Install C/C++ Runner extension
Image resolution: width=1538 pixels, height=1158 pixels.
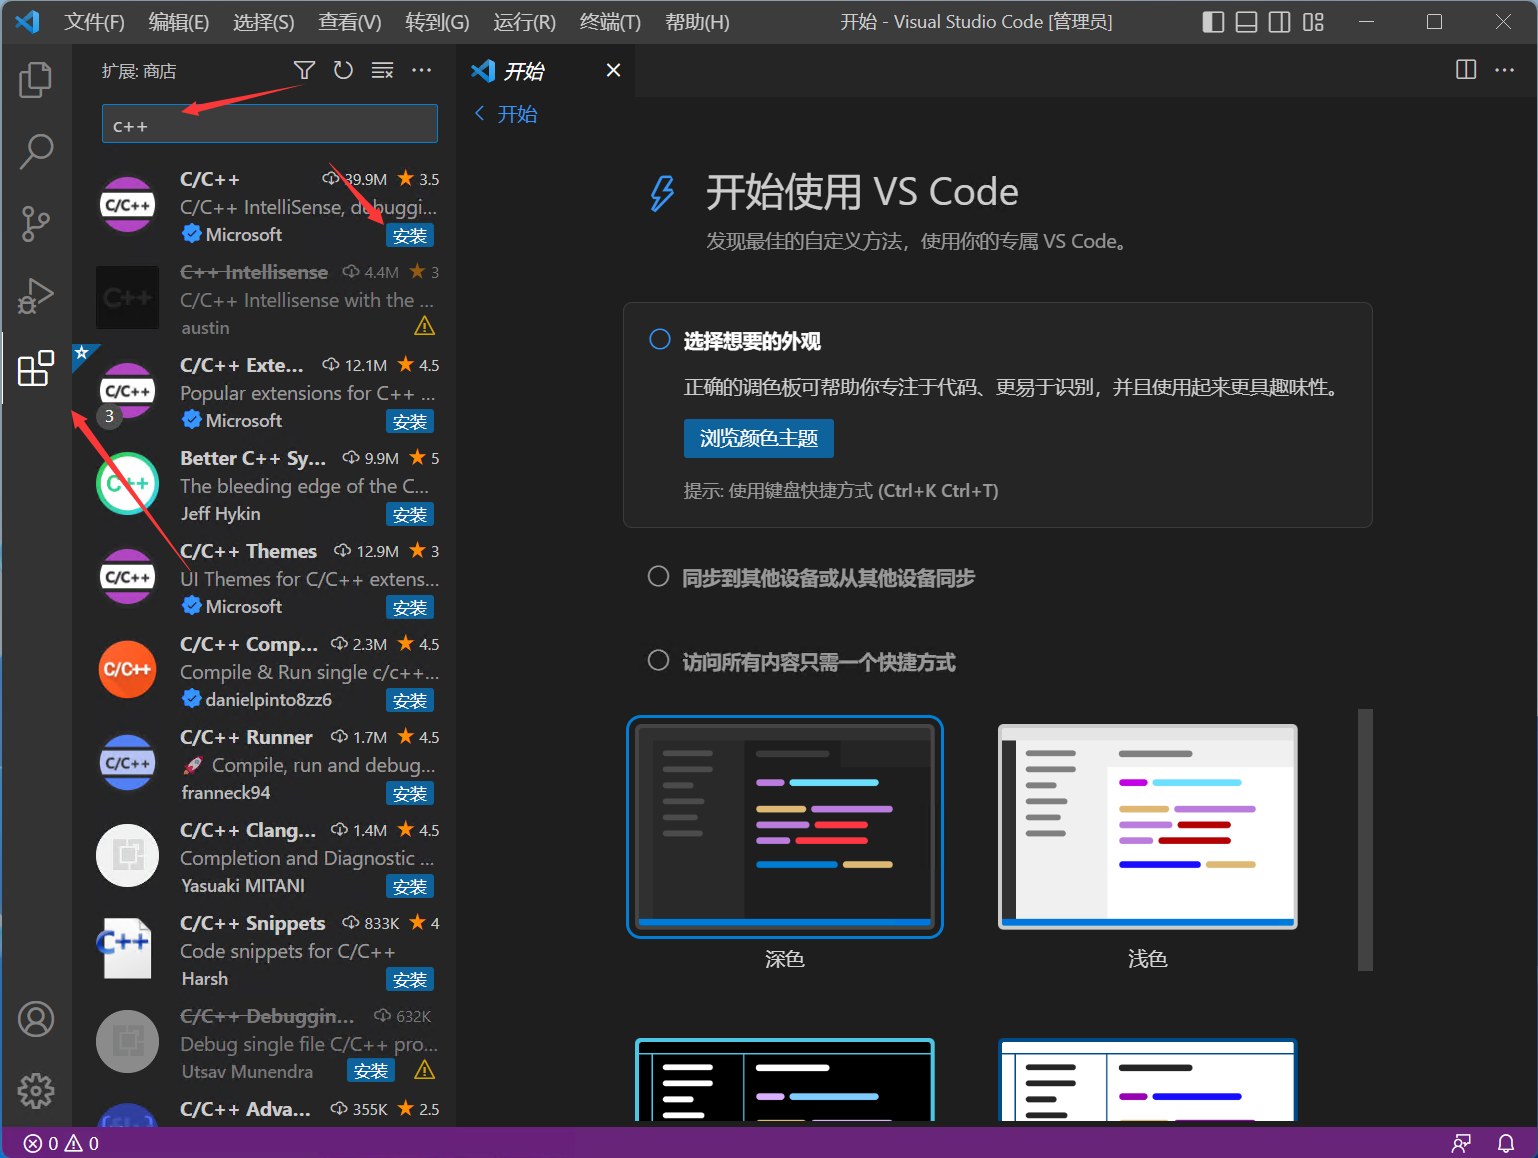(410, 794)
